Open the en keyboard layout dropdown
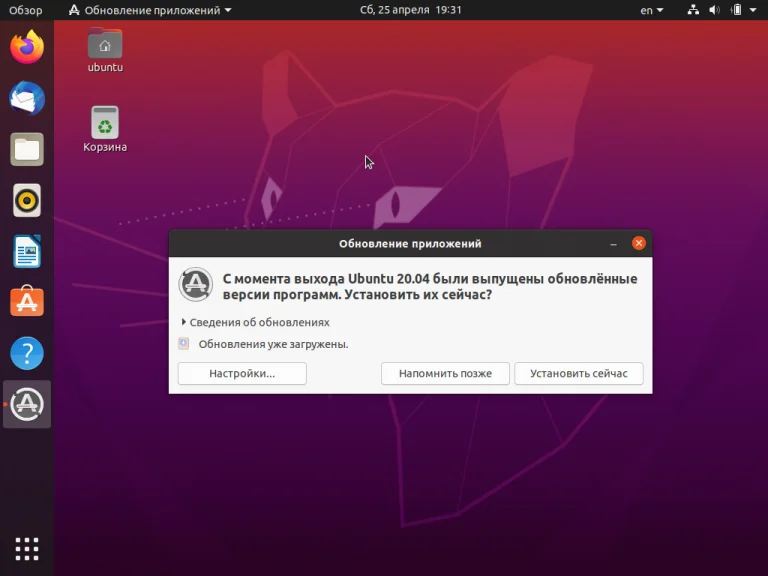Viewport: 768px width, 576px height. click(x=651, y=10)
